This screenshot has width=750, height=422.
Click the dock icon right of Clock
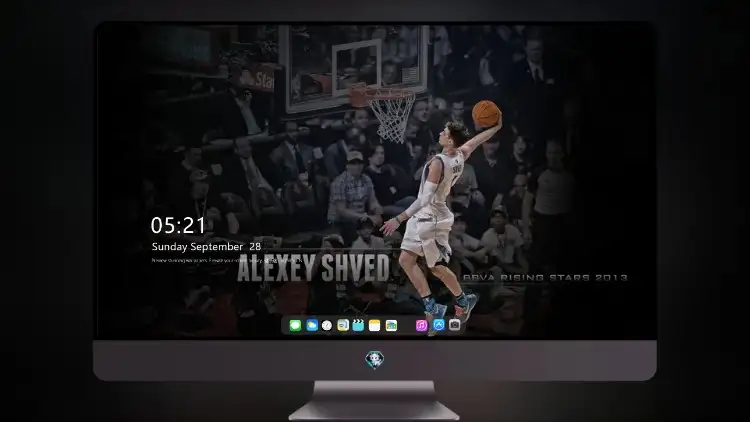342,326
